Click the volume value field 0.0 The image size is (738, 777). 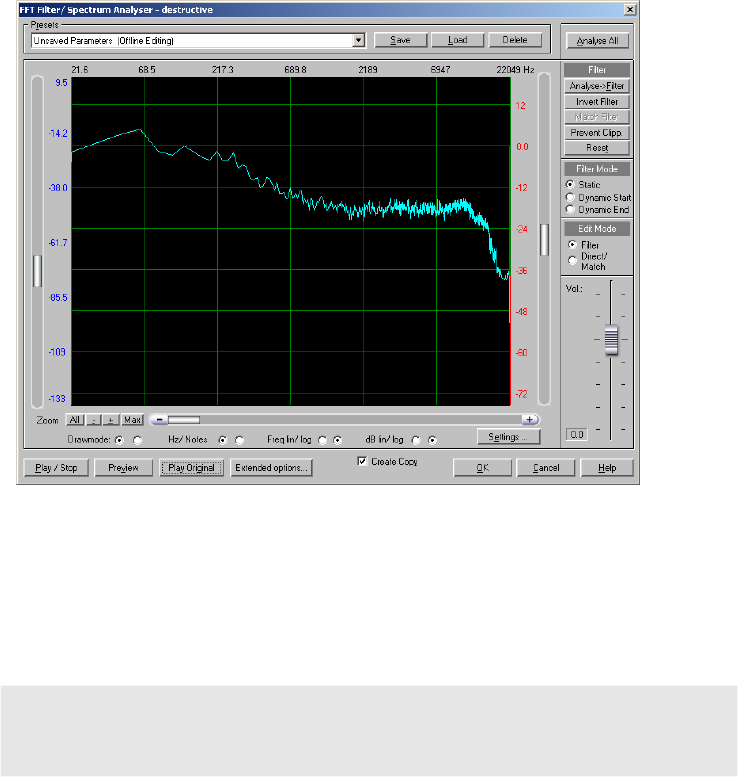[576, 435]
